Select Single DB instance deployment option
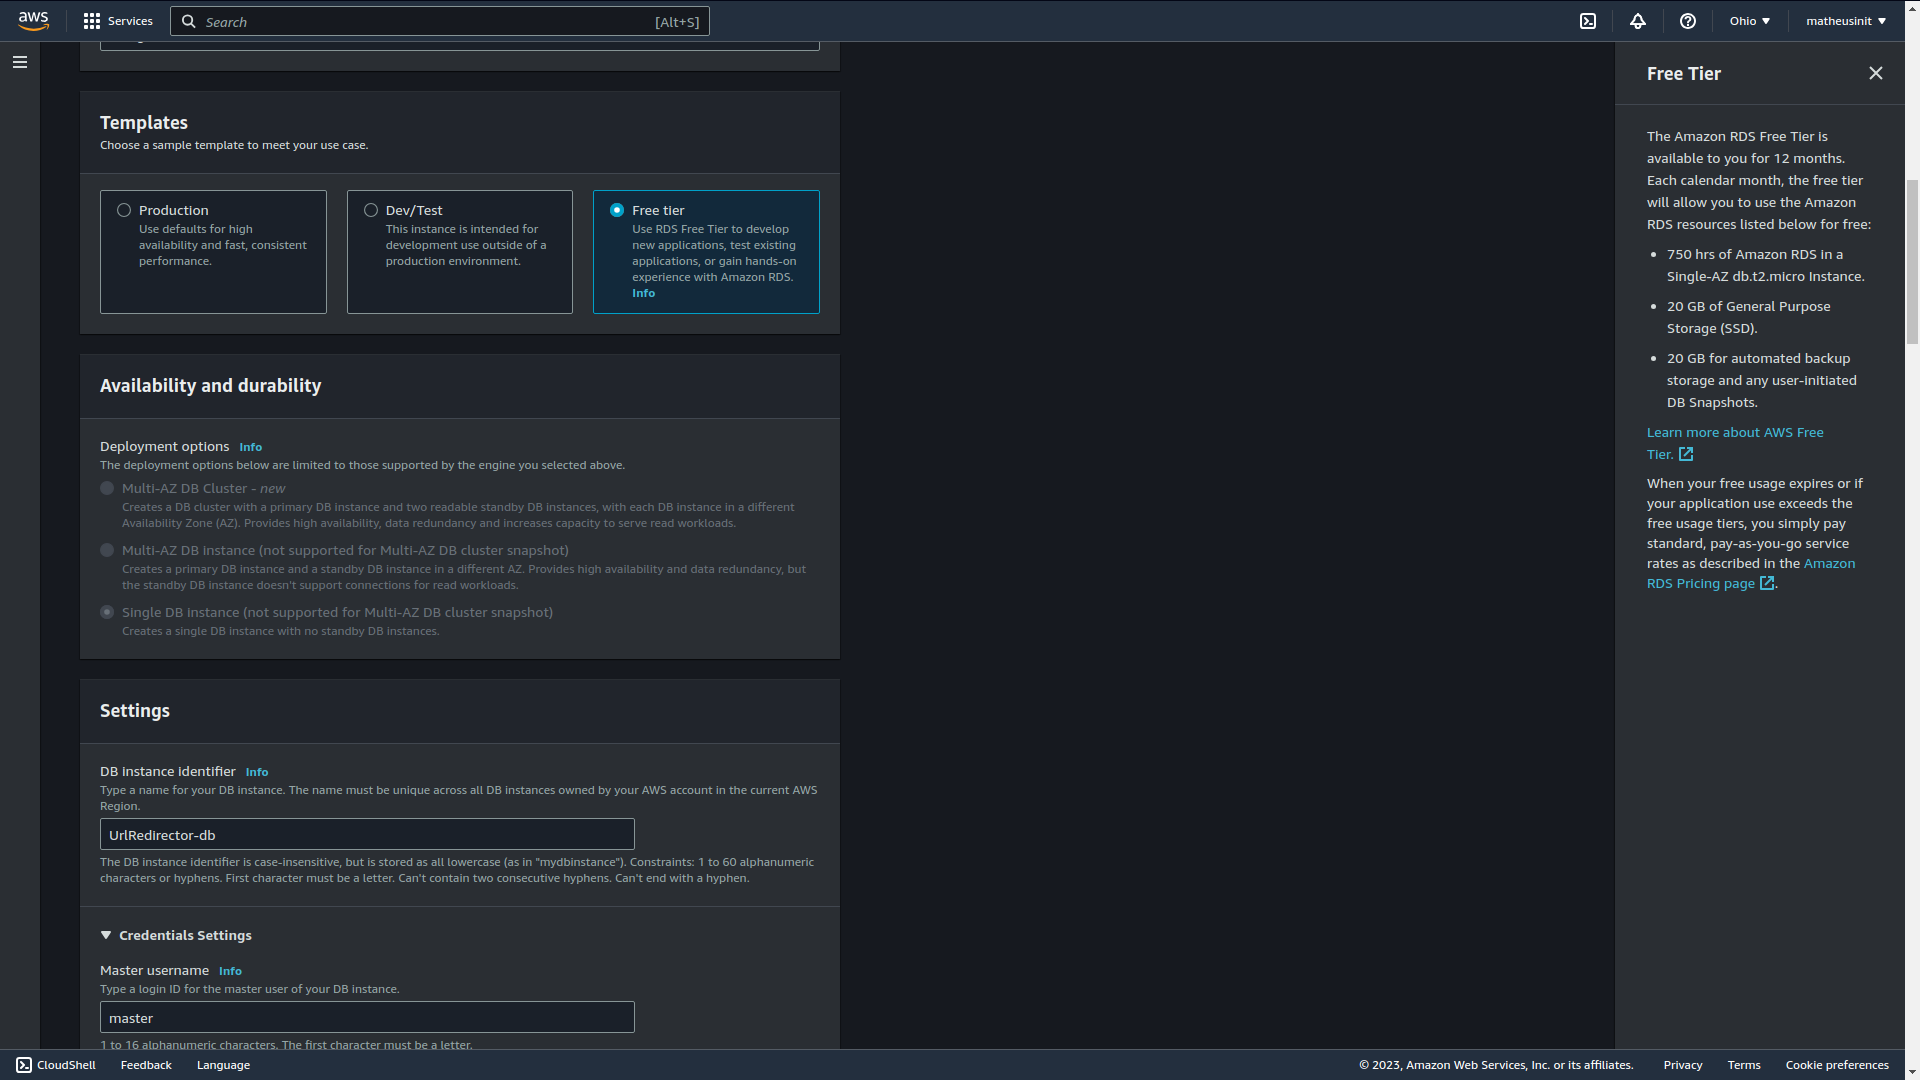1920x1080 pixels. 107,612
